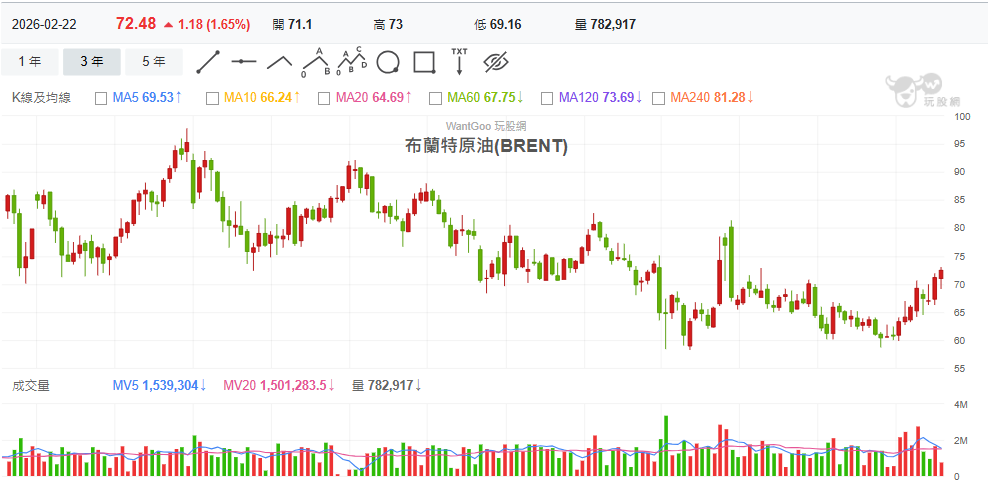The width and height of the screenshot is (988, 486).
Task: Activate the TXT text annotation tool
Action: [459, 61]
